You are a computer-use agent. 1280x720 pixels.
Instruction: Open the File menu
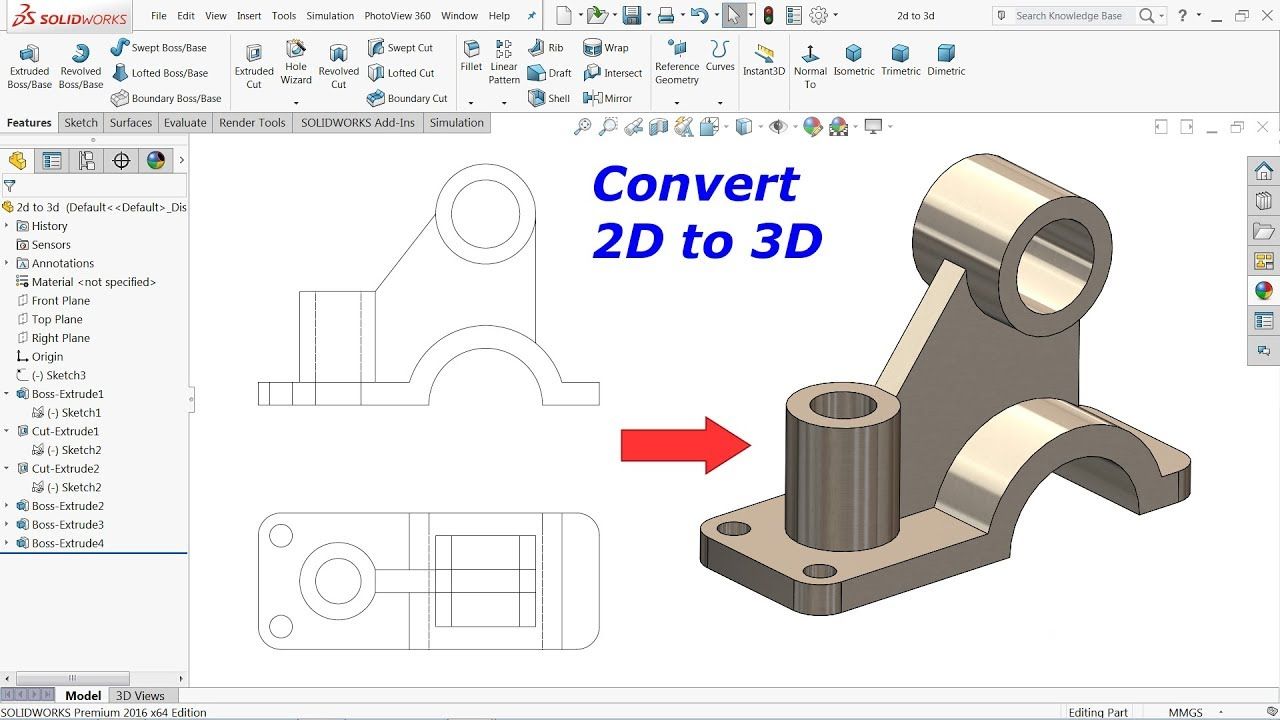coord(159,16)
